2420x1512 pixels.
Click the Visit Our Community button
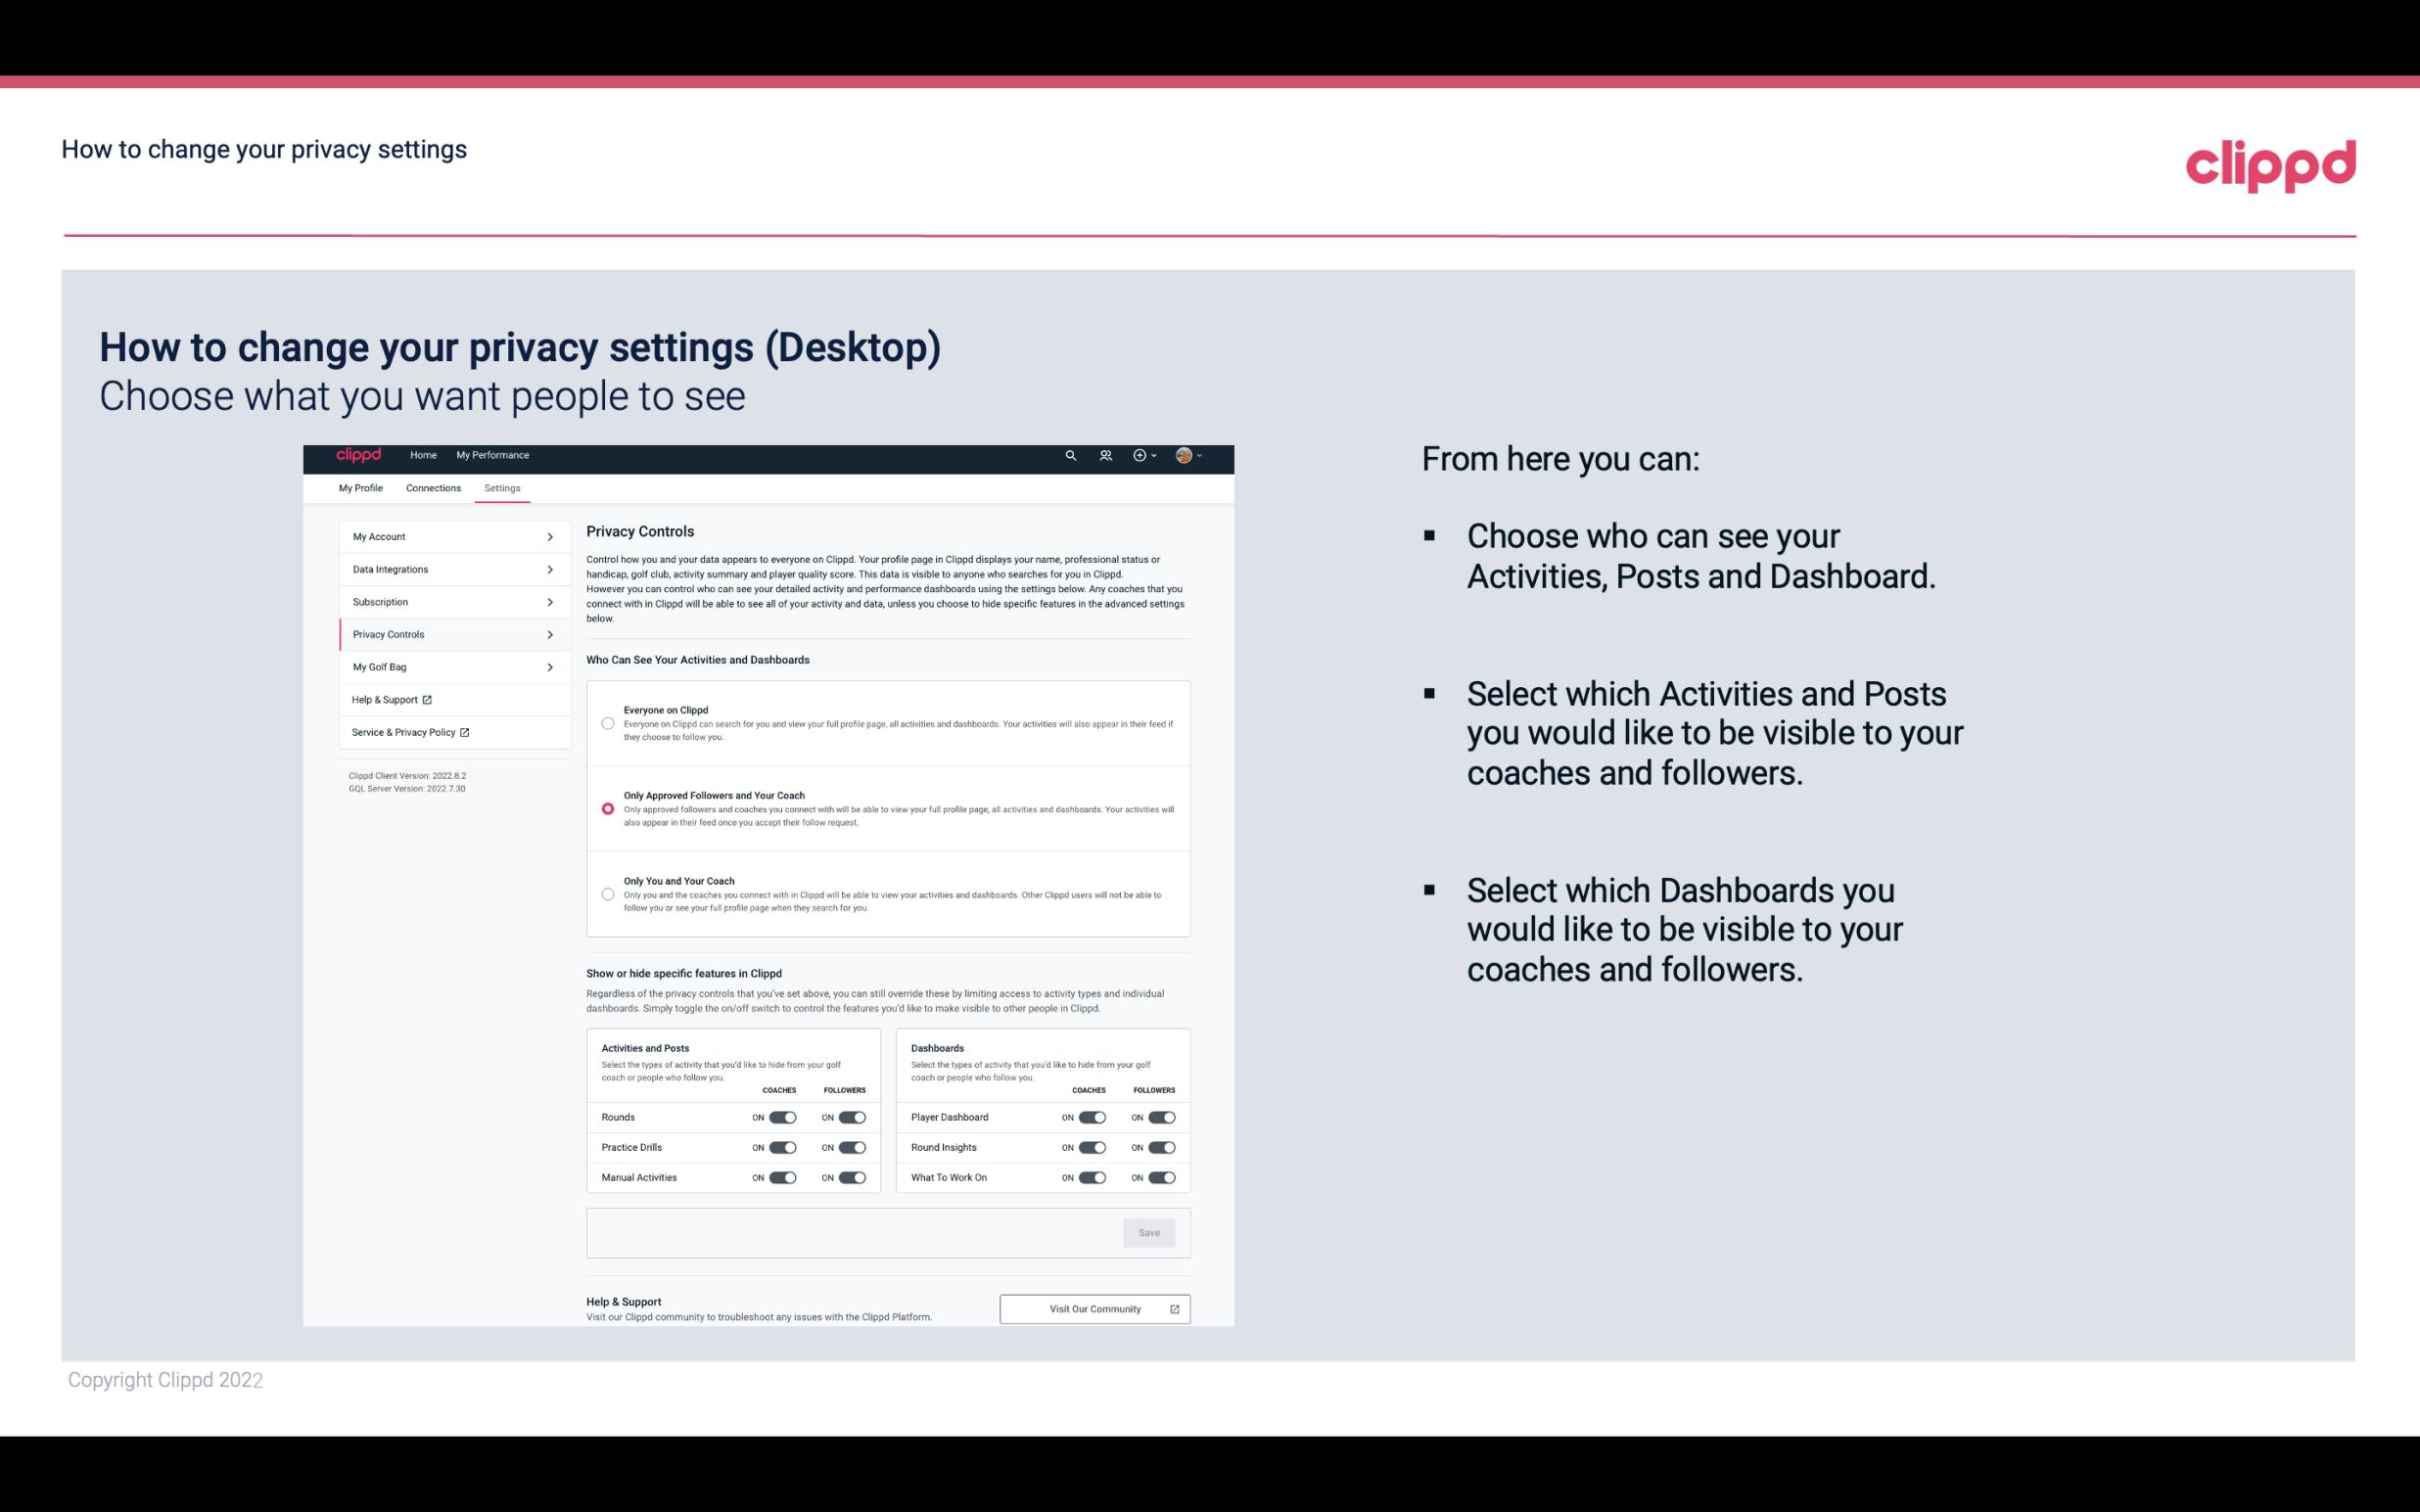(x=1093, y=1308)
